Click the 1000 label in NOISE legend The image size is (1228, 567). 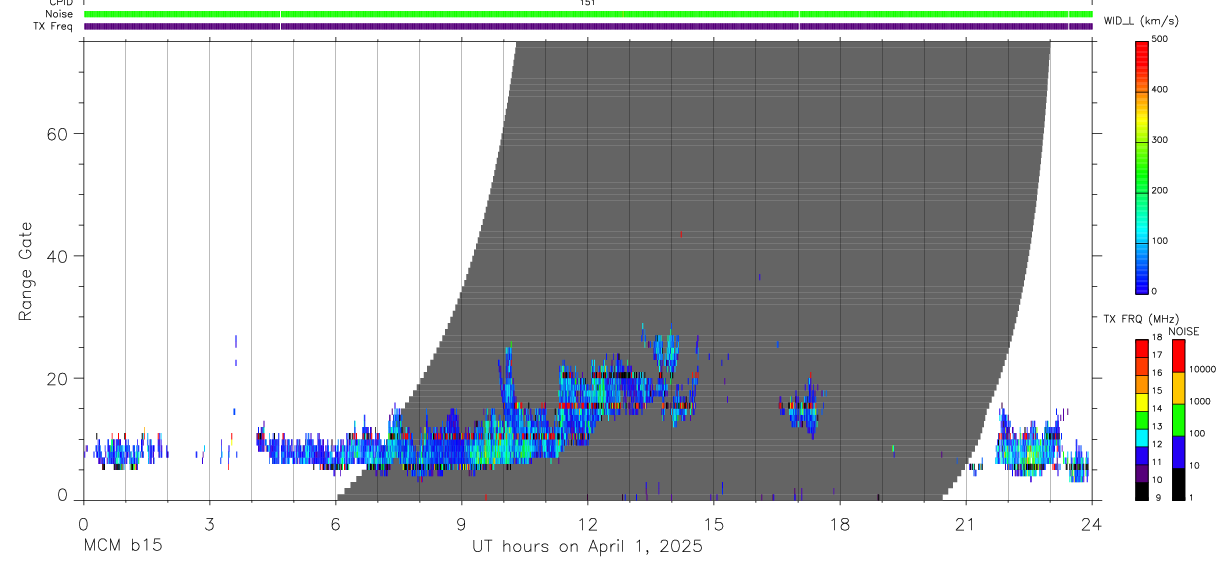[x=1201, y=401]
